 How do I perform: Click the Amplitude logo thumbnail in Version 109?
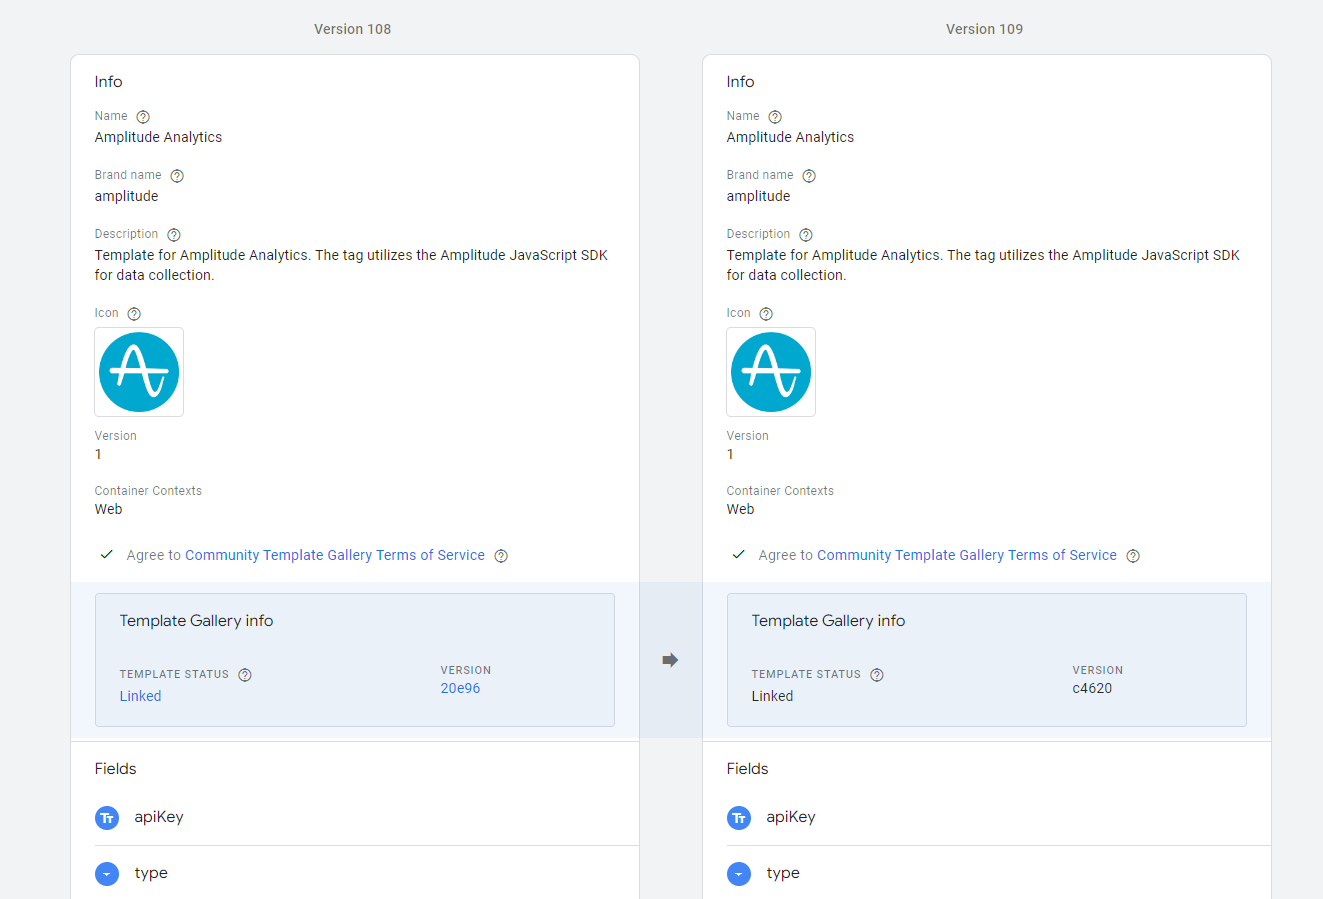[x=771, y=372]
